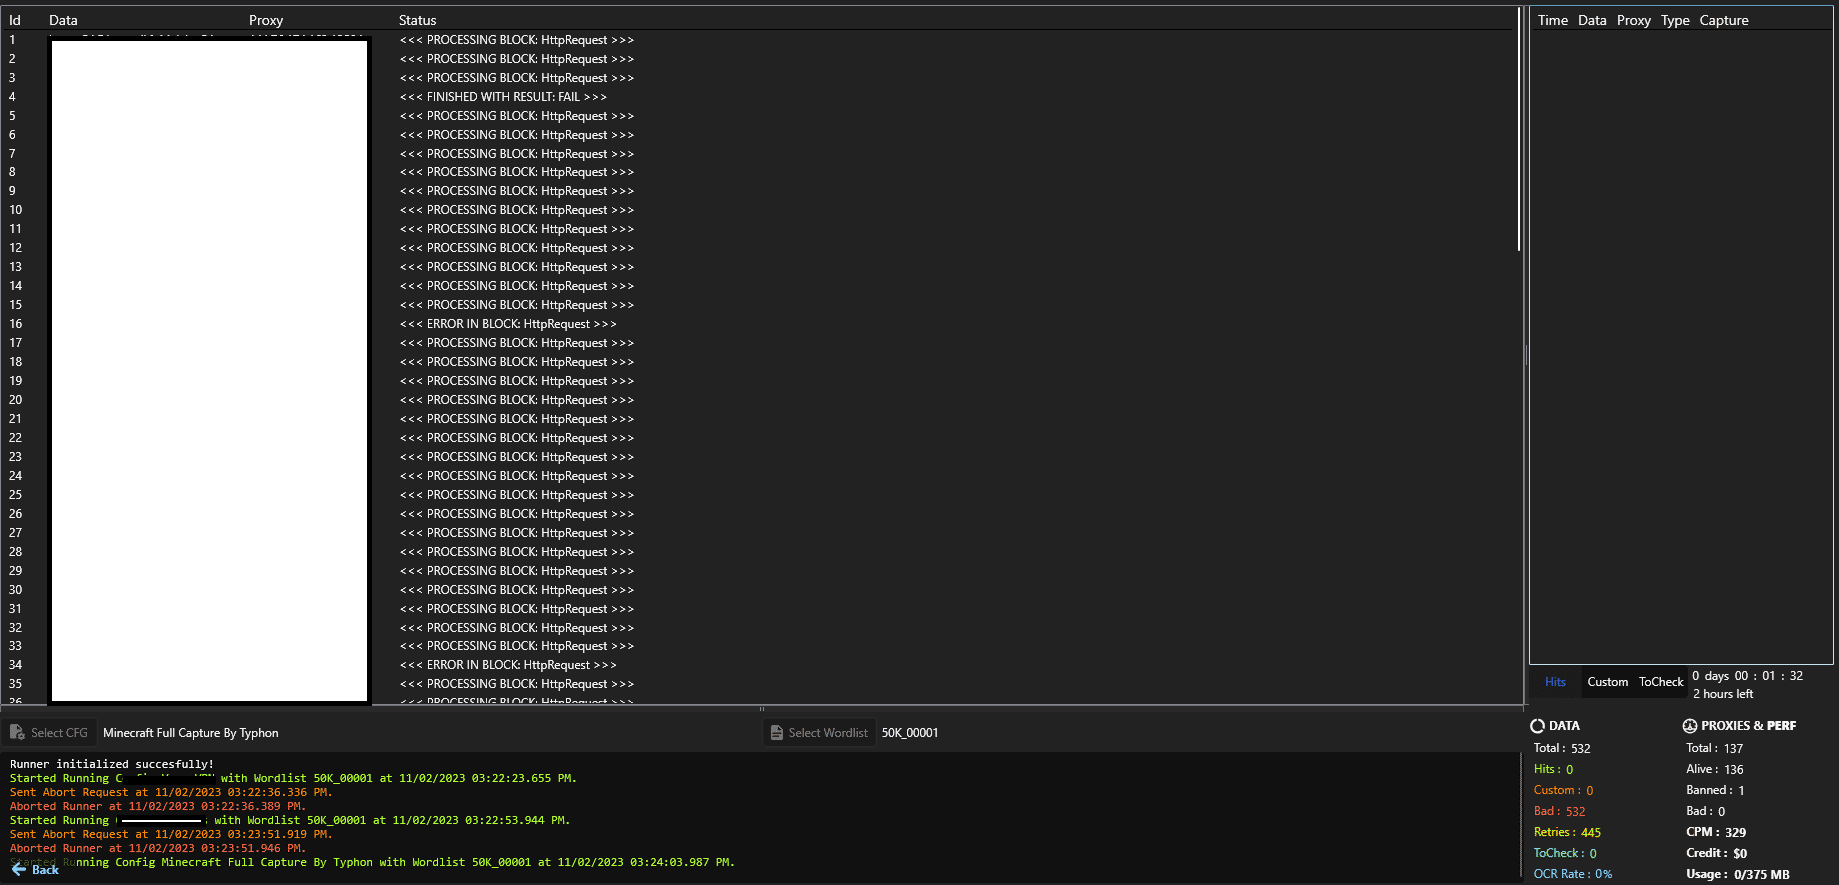Click the Bad: 532 counter

(x=1559, y=811)
